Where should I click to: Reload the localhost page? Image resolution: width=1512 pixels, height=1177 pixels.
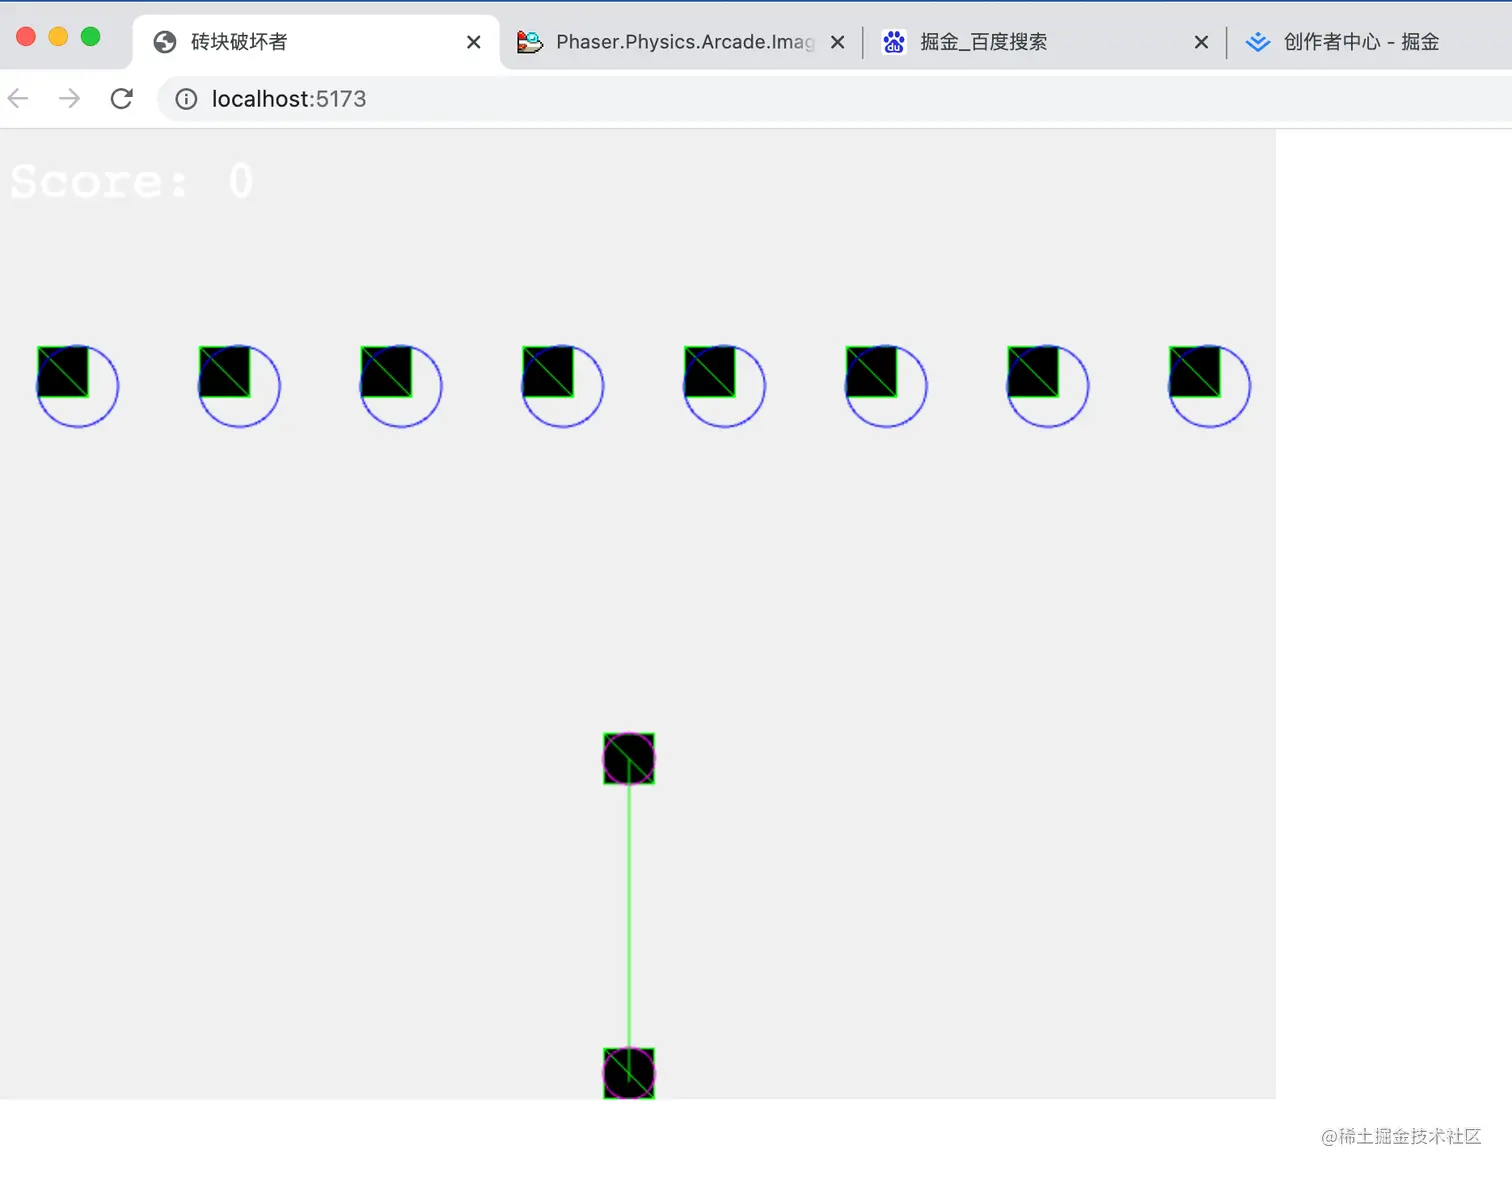click(x=121, y=98)
